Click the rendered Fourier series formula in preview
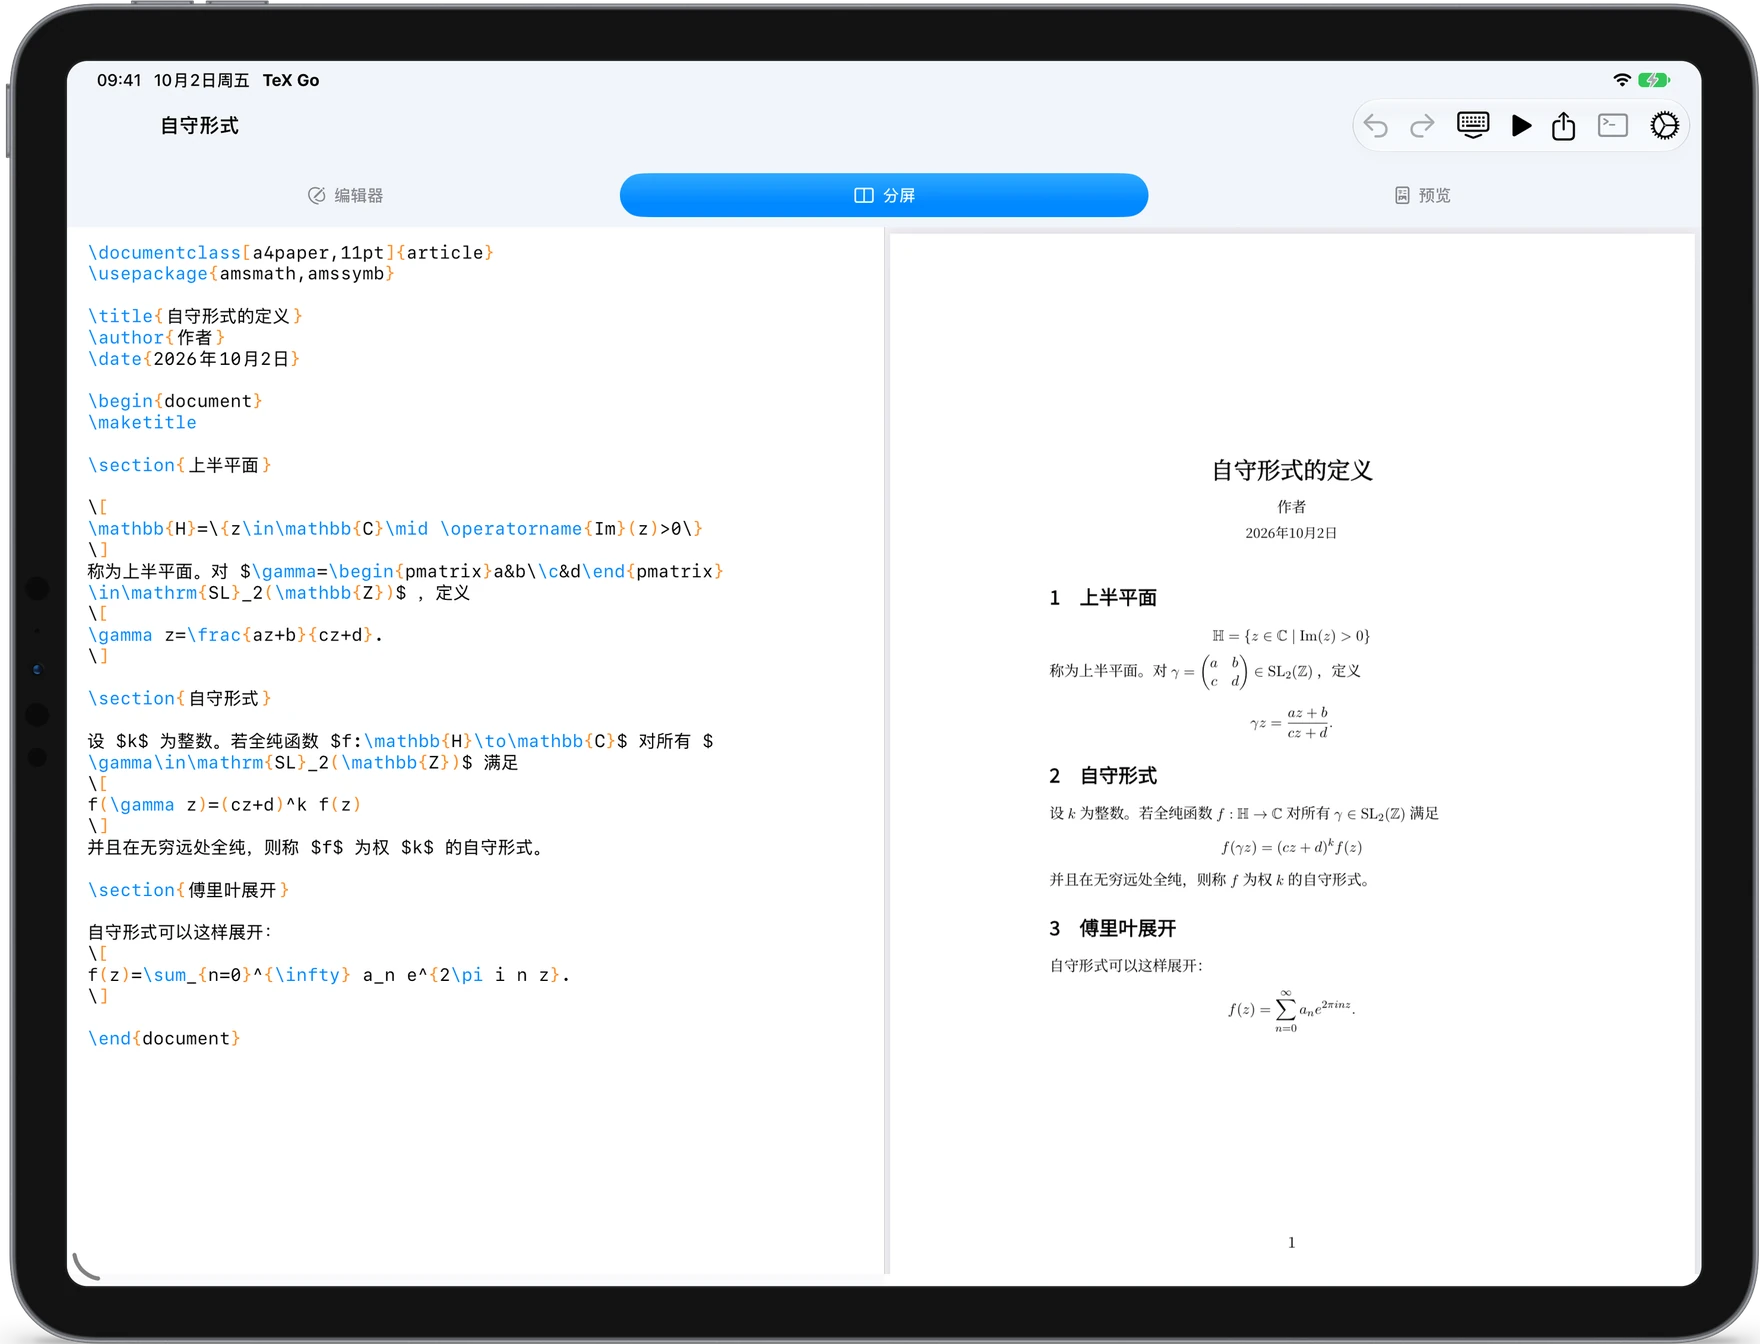The image size is (1760, 1344). [1292, 1010]
